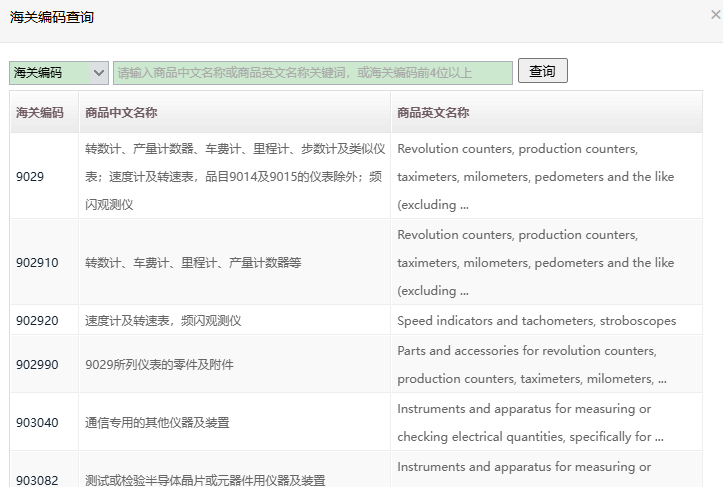Click the 海关编码 column header
Screen dimensions: 723x487
[40, 113]
